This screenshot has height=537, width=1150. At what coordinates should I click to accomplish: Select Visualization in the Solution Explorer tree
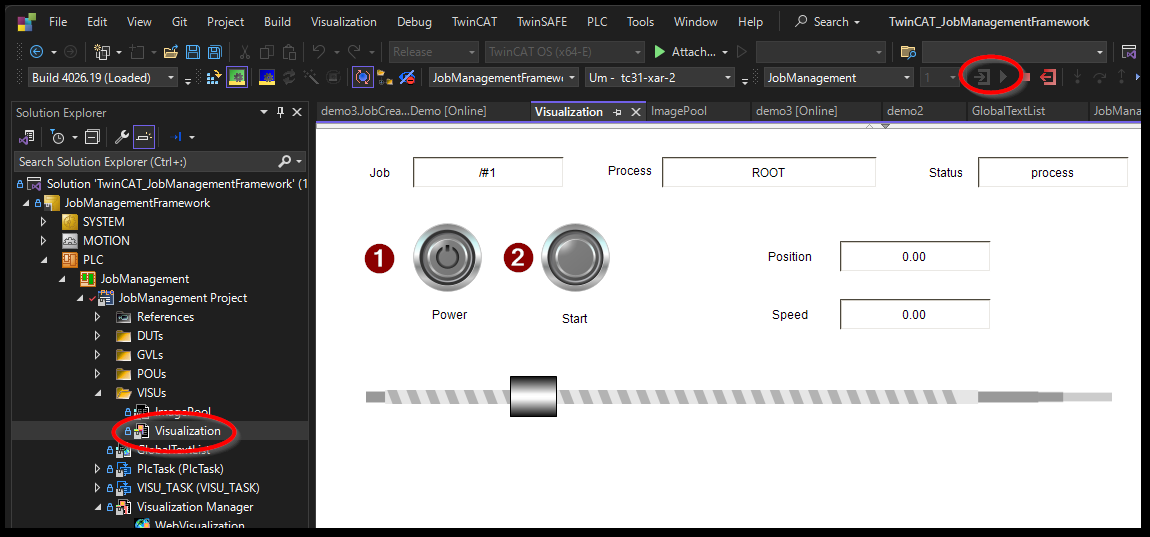tap(187, 431)
